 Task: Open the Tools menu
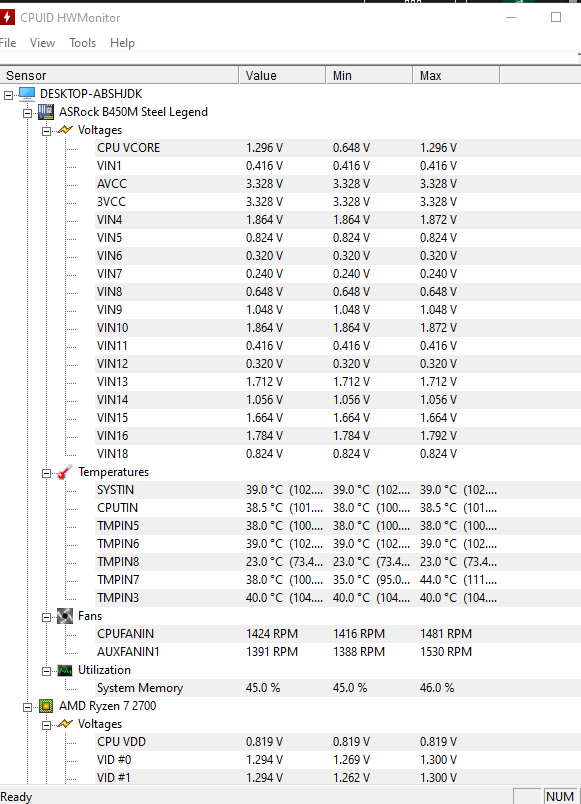click(83, 43)
